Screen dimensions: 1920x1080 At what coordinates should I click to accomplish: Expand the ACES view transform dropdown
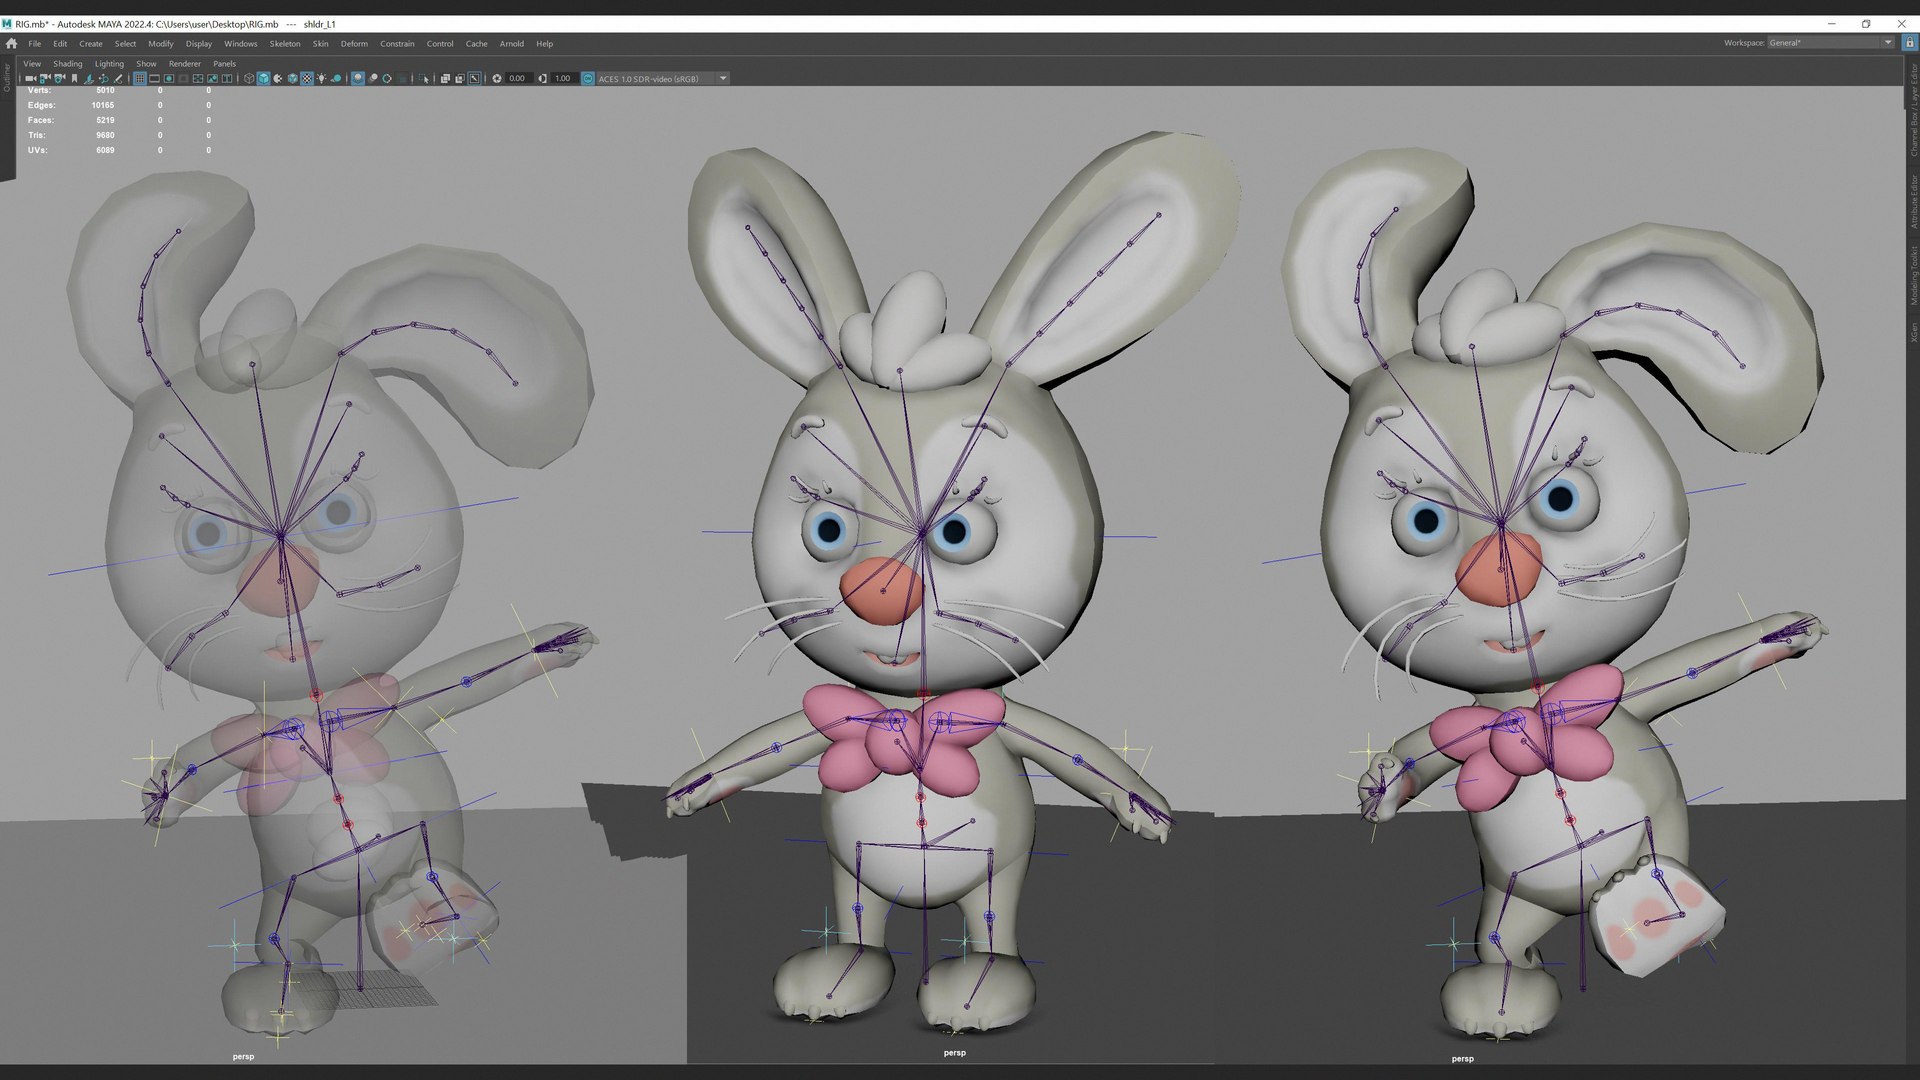pyautogui.click(x=723, y=78)
